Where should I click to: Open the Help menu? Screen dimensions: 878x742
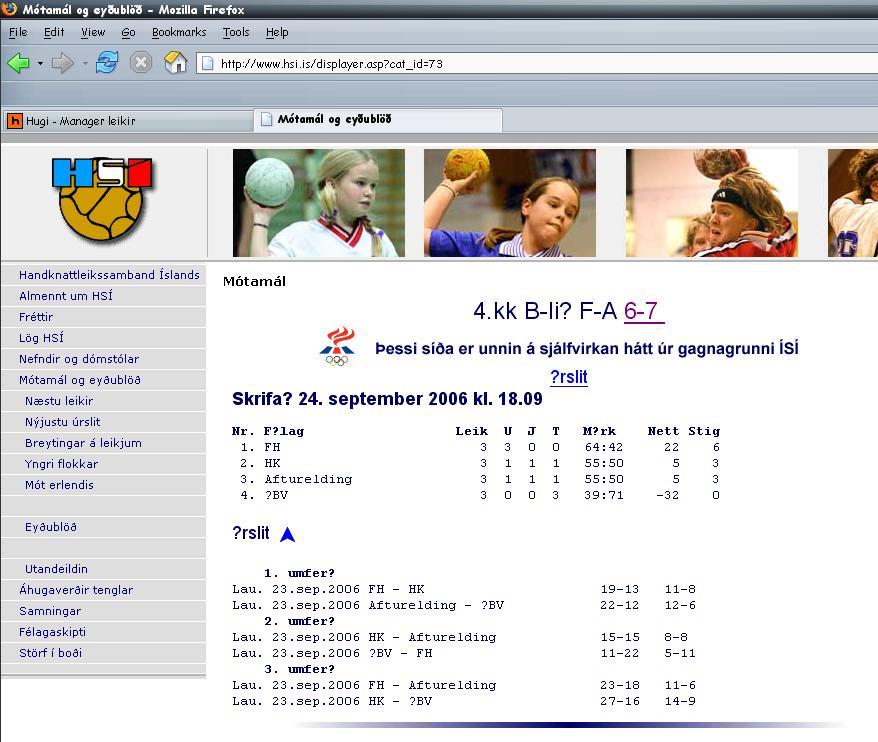point(277,32)
